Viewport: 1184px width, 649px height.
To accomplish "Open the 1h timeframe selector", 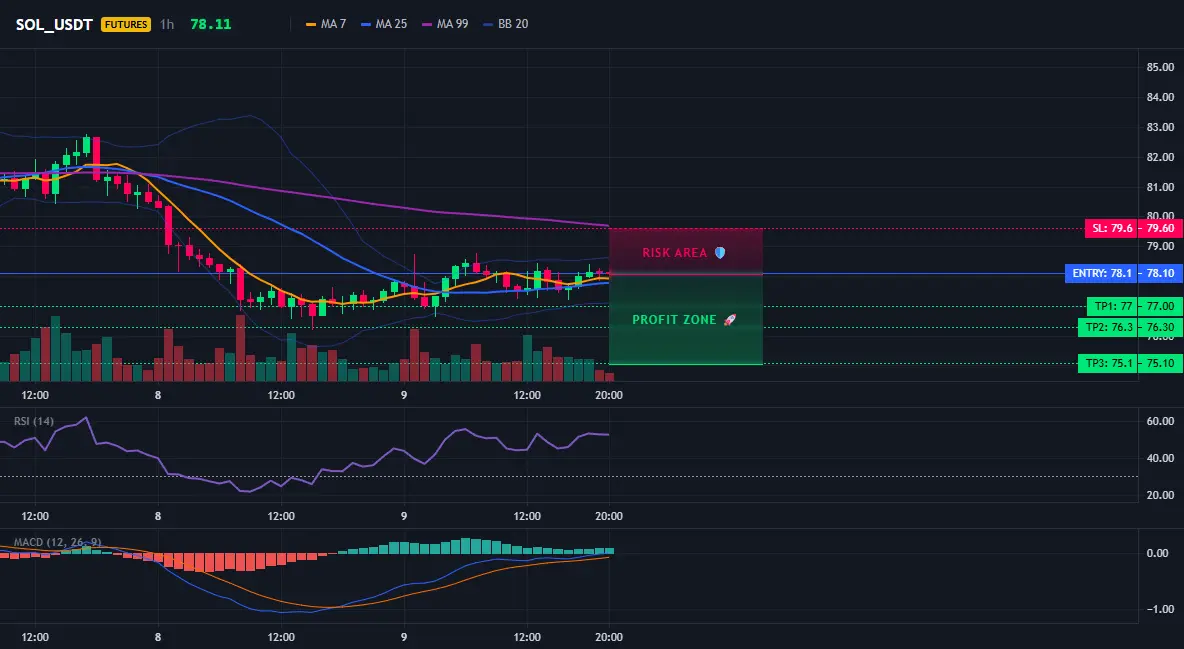I will 167,24.
